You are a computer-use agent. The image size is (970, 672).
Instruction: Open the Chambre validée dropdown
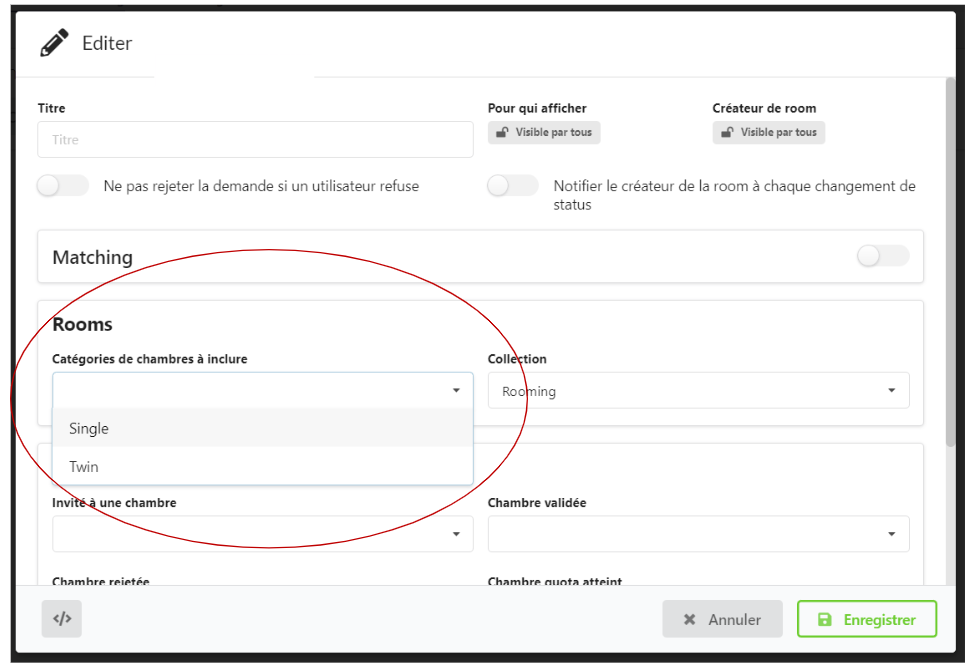pyautogui.click(x=698, y=534)
